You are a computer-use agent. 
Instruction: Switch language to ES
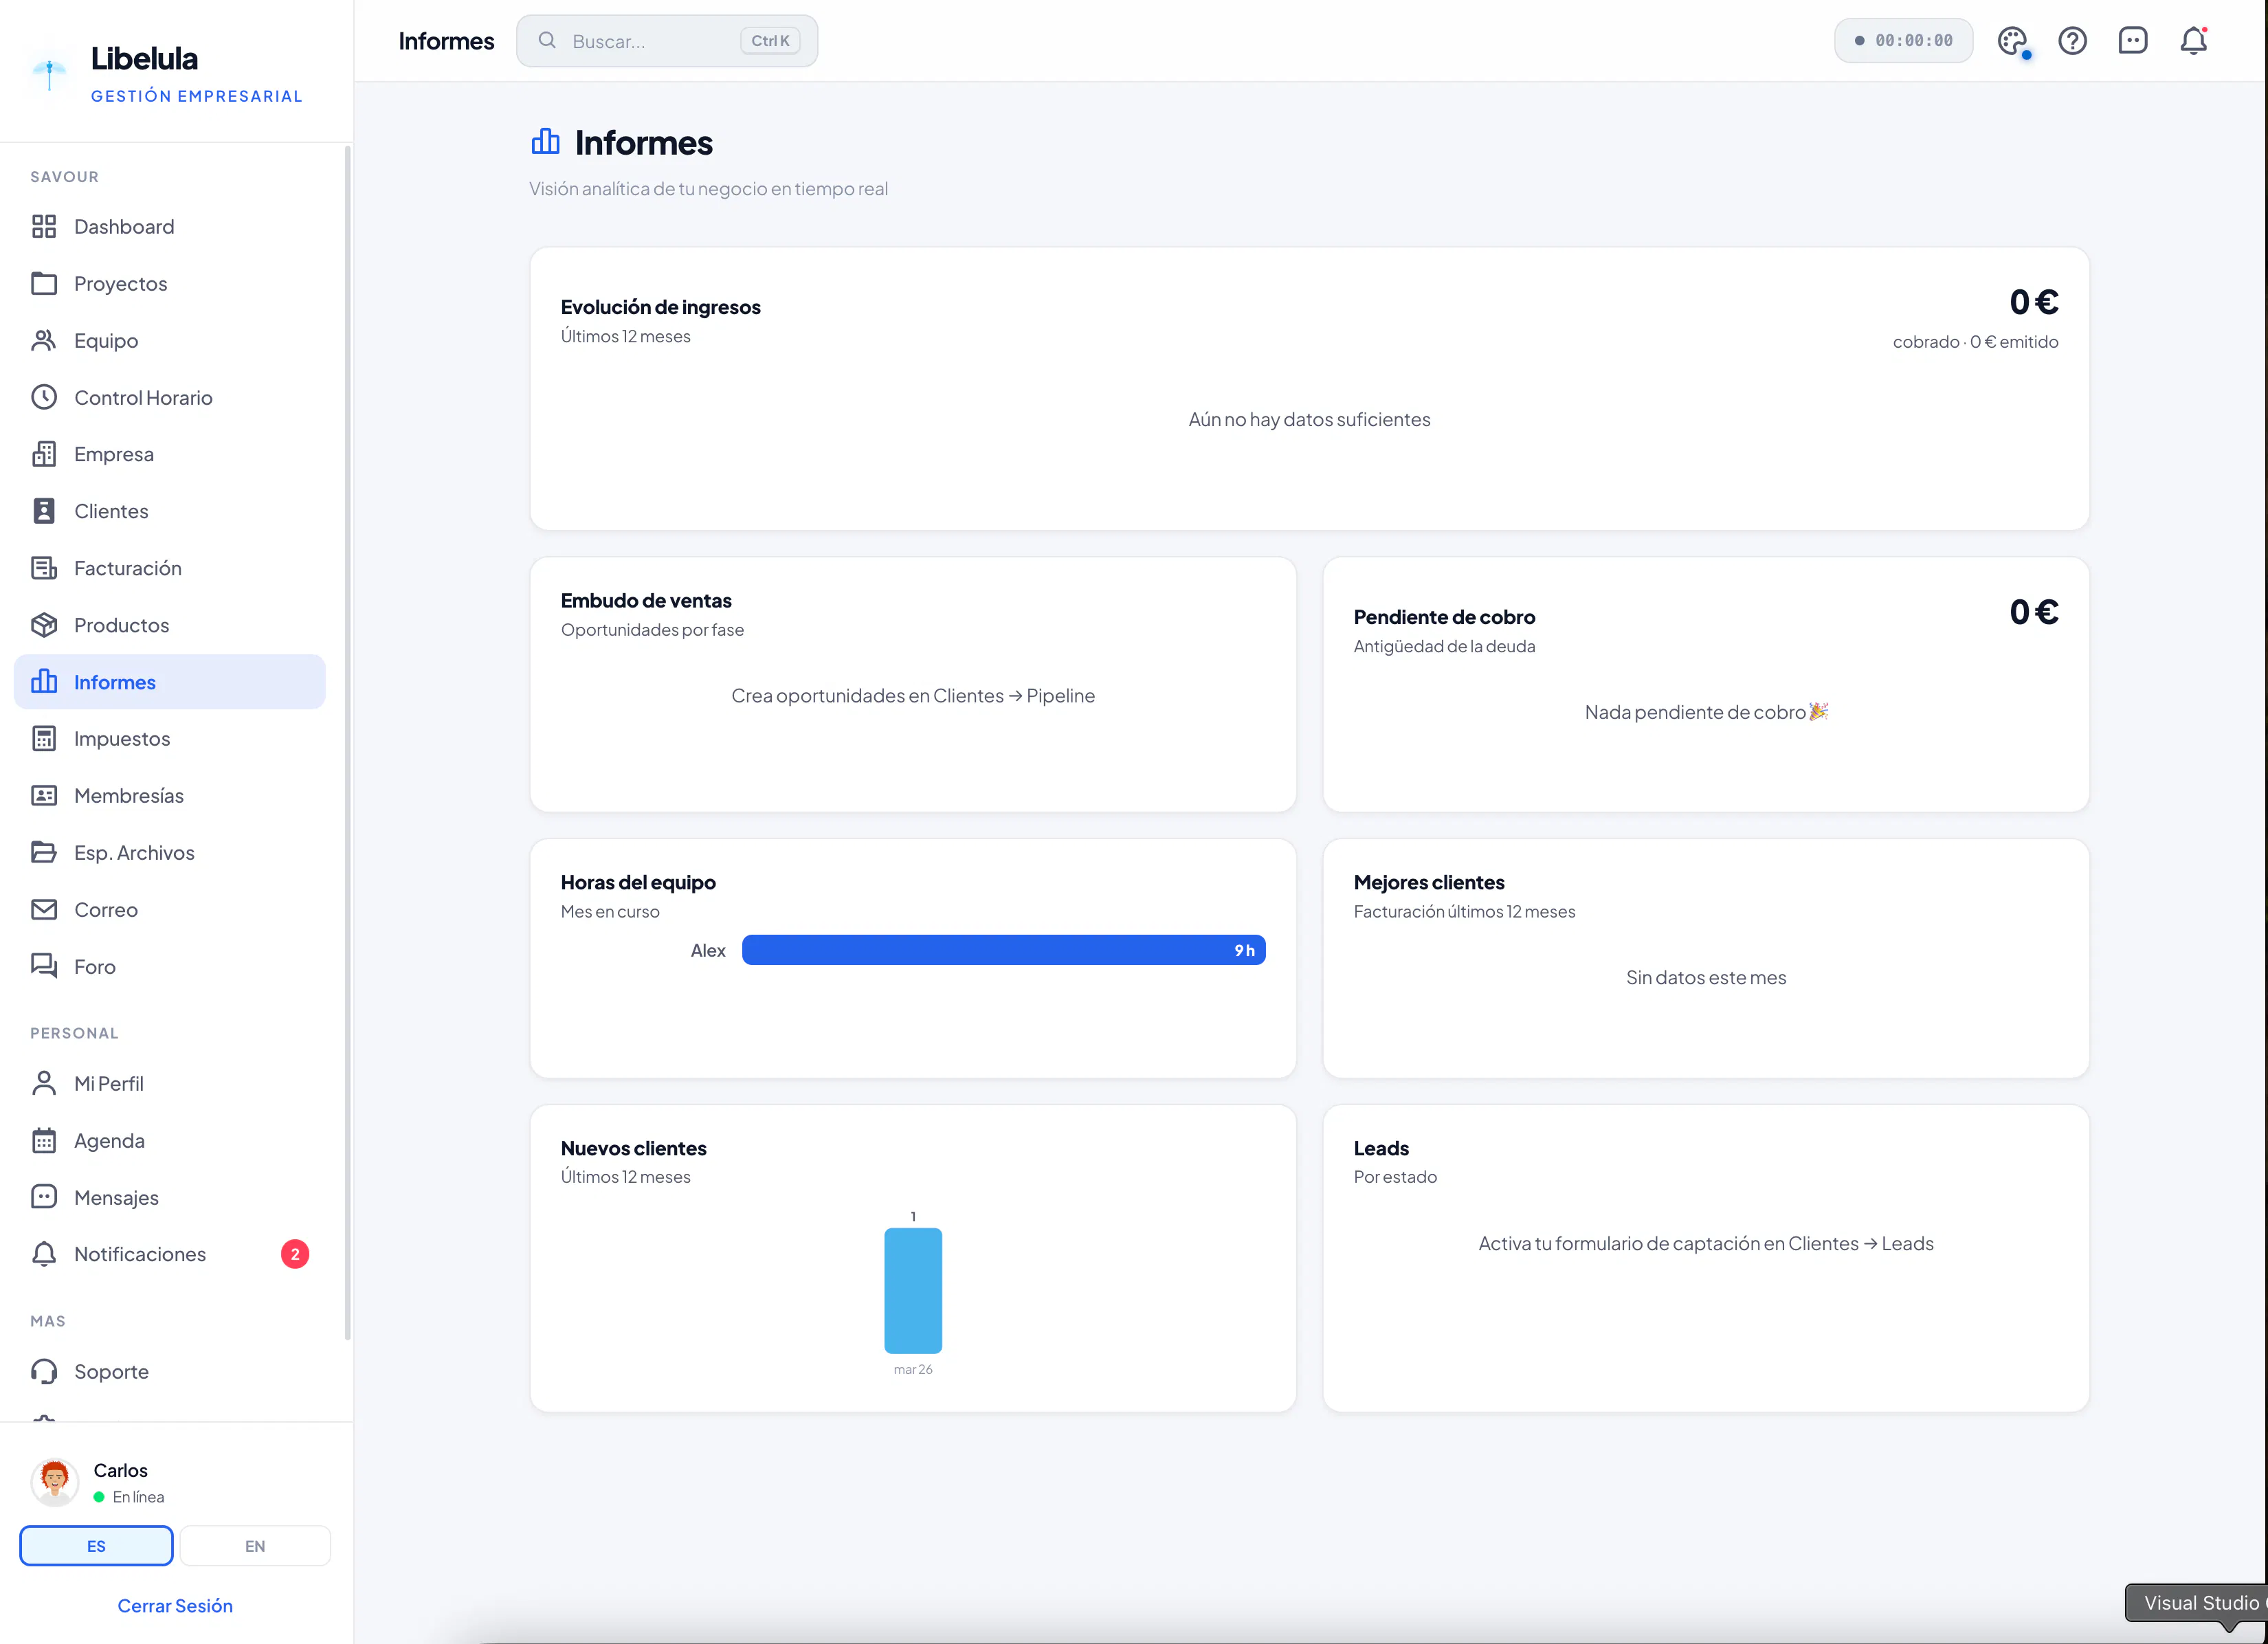coord(96,1546)
